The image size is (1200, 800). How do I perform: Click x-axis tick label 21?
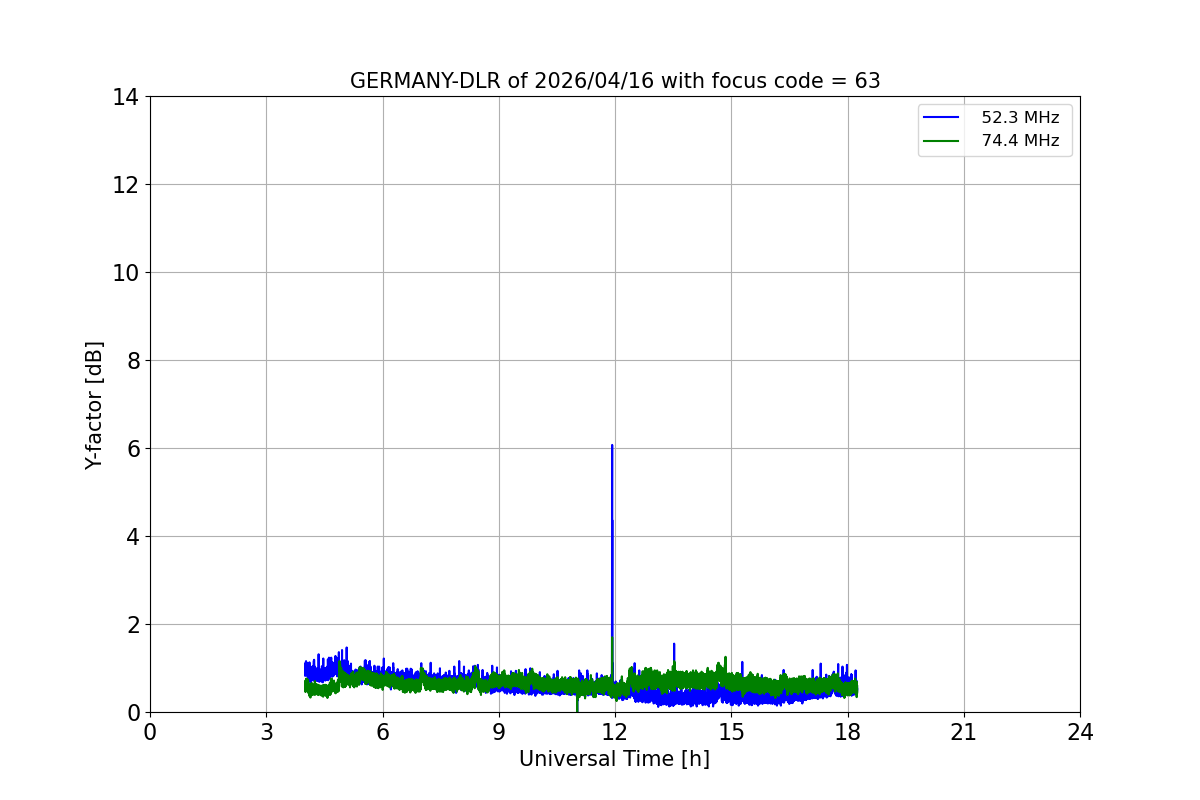pyautogui.click(x=964, y=732)
